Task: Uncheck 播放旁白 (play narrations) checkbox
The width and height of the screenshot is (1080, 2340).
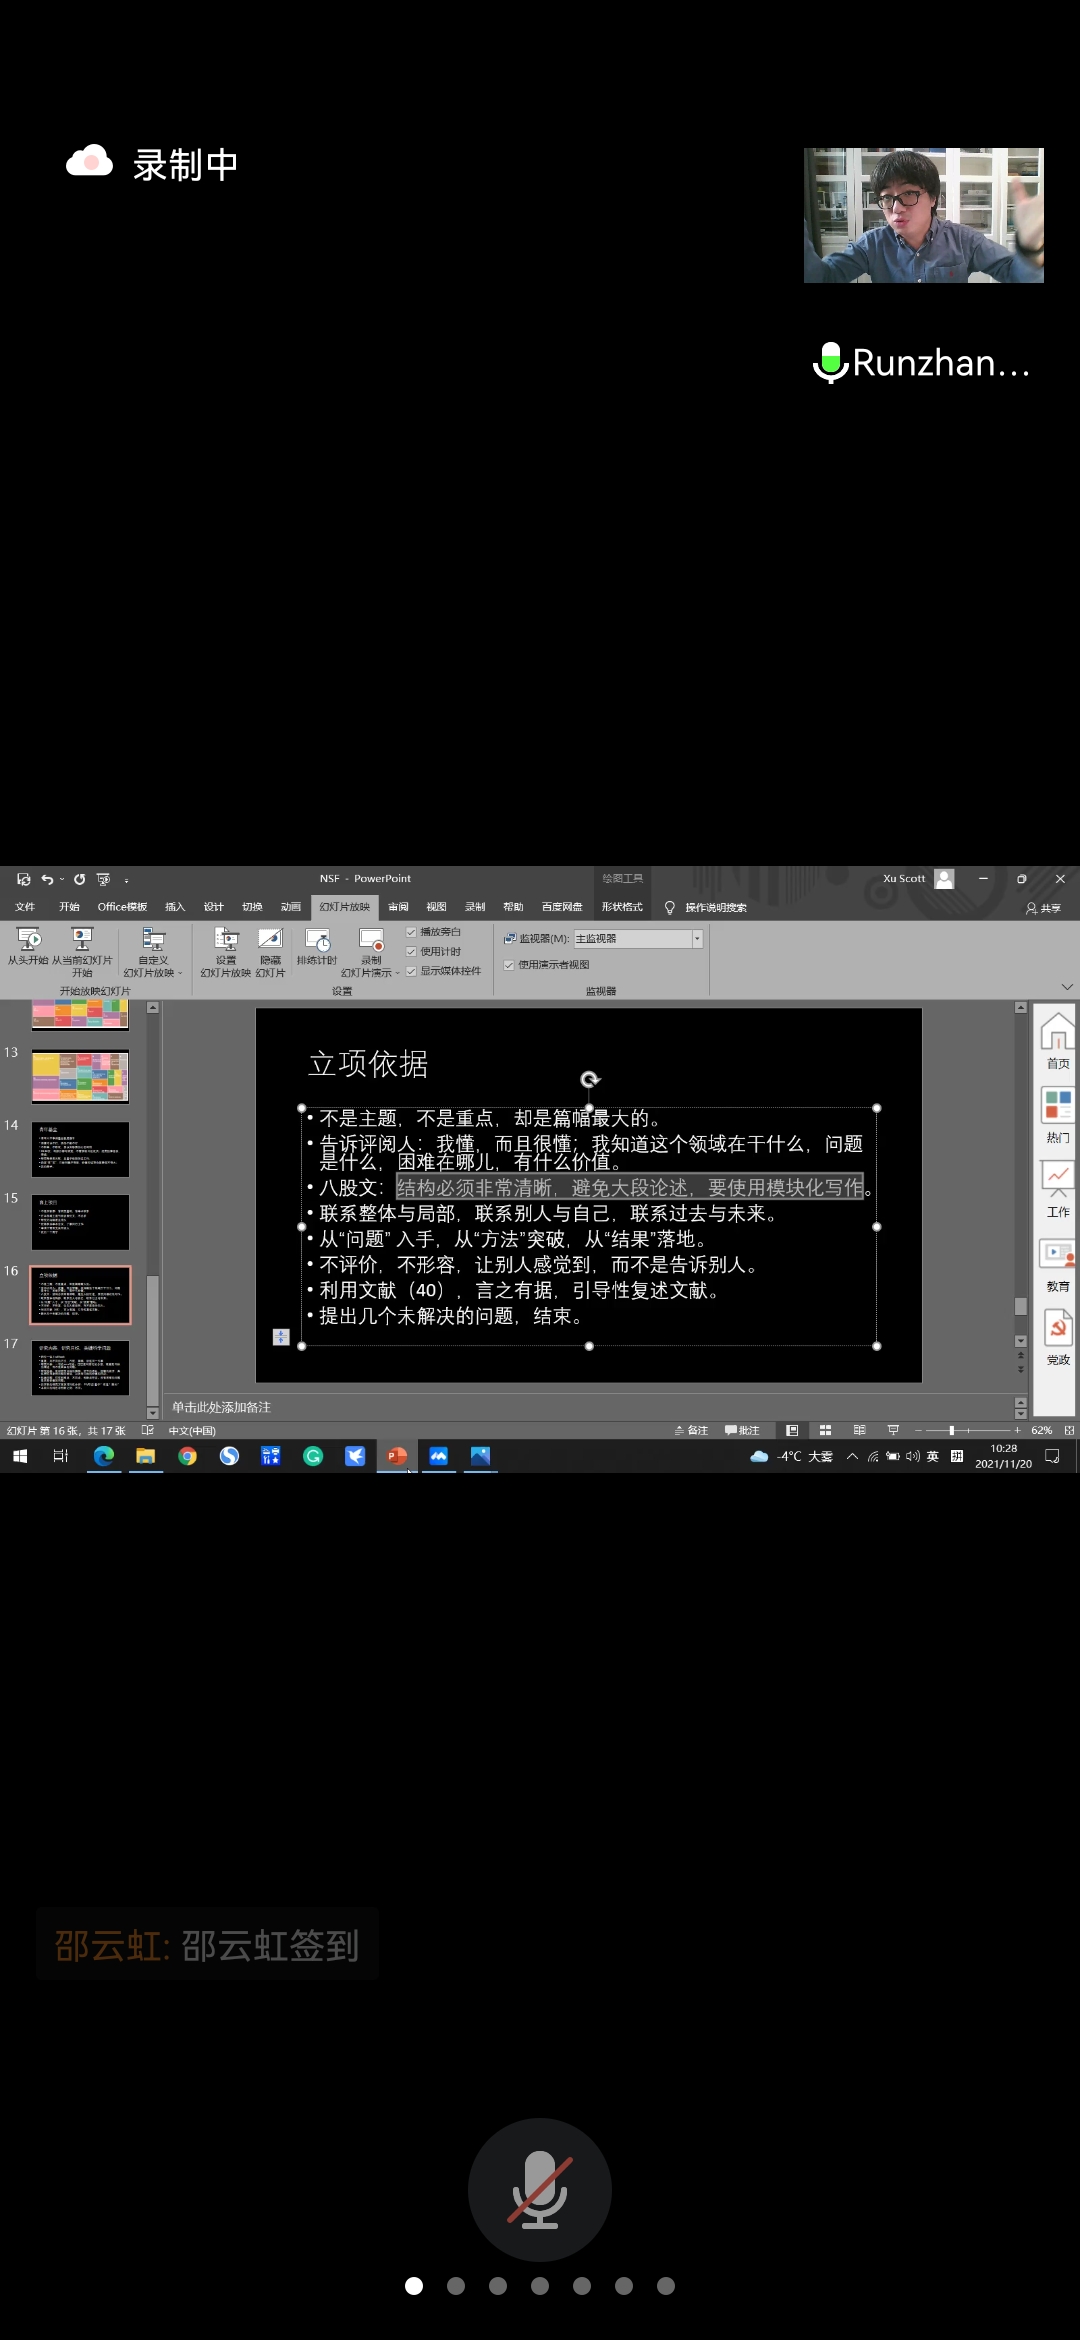Action: 411,932
